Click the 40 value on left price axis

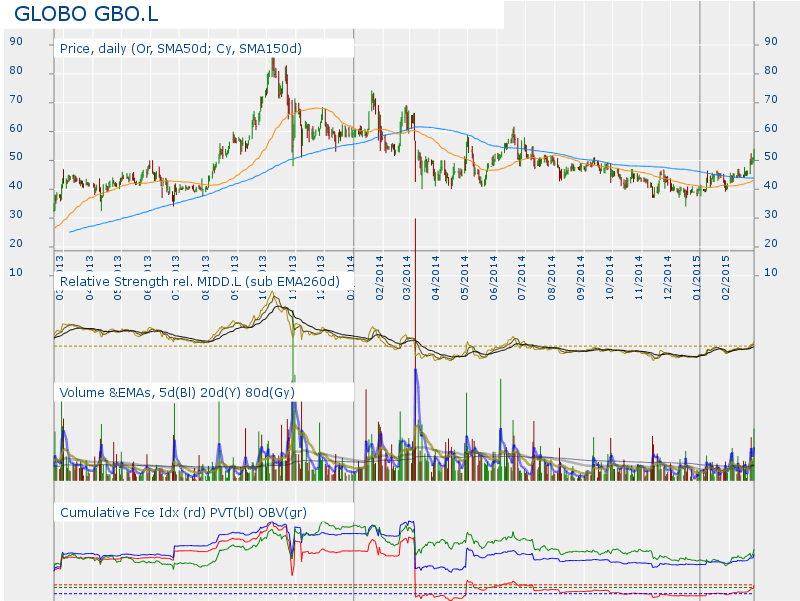coord(16,186)
